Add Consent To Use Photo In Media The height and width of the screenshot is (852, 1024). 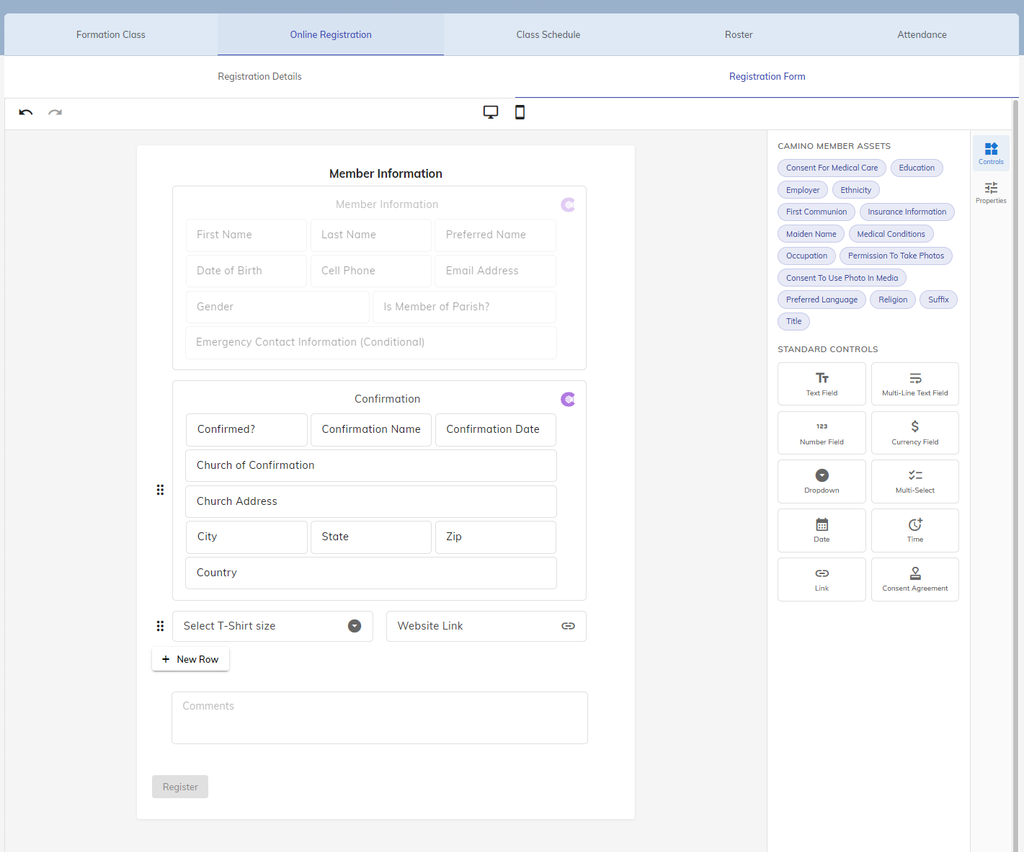[842, 277]
